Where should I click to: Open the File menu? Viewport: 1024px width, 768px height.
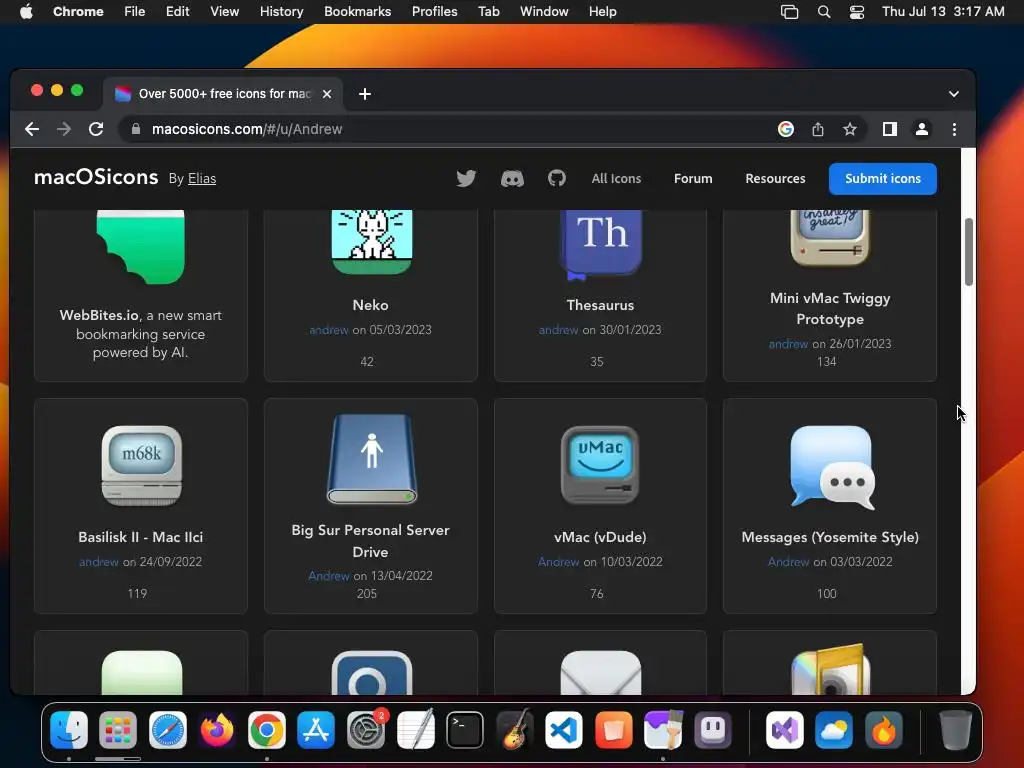click(x=135, y=12)
